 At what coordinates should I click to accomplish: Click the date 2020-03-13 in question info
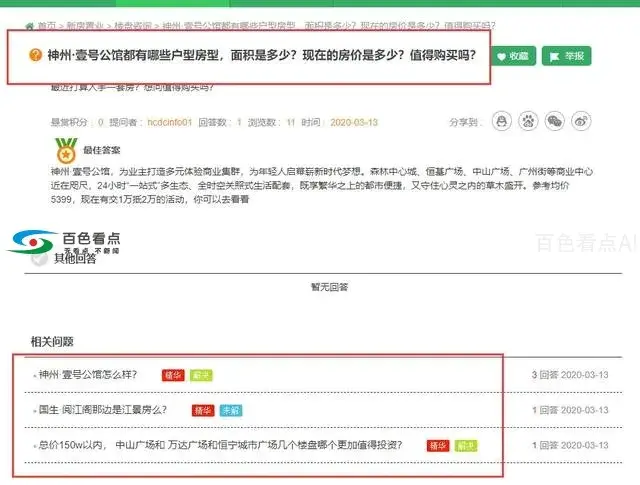click(x=354, y=122)
